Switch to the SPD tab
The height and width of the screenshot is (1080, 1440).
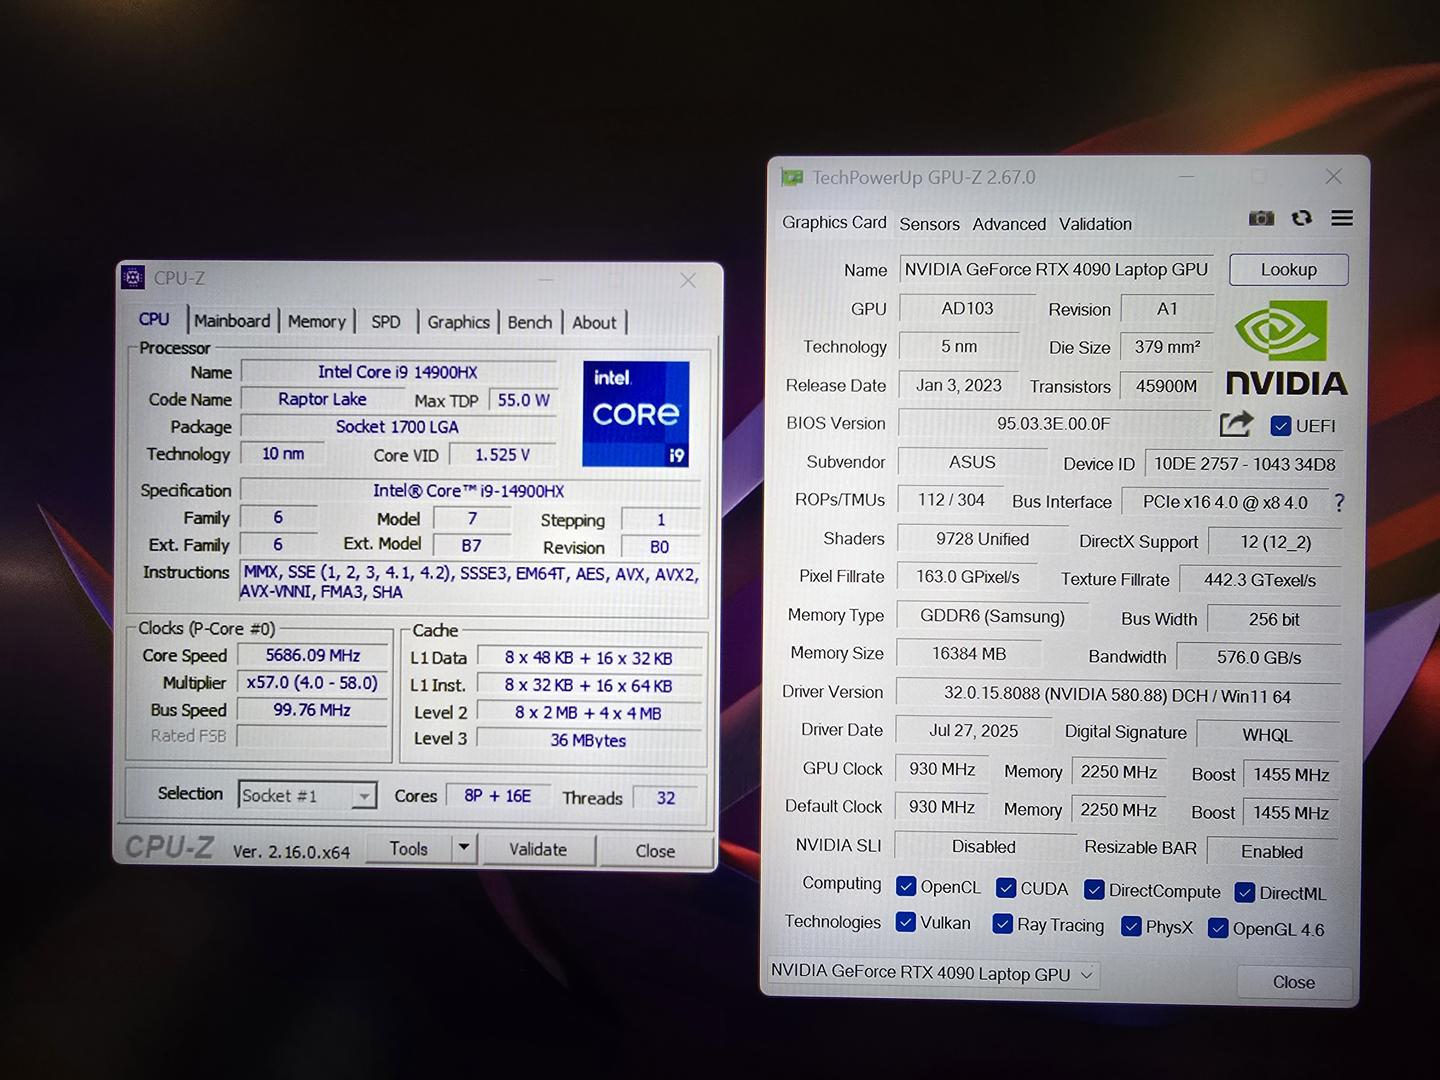point(386,322)
